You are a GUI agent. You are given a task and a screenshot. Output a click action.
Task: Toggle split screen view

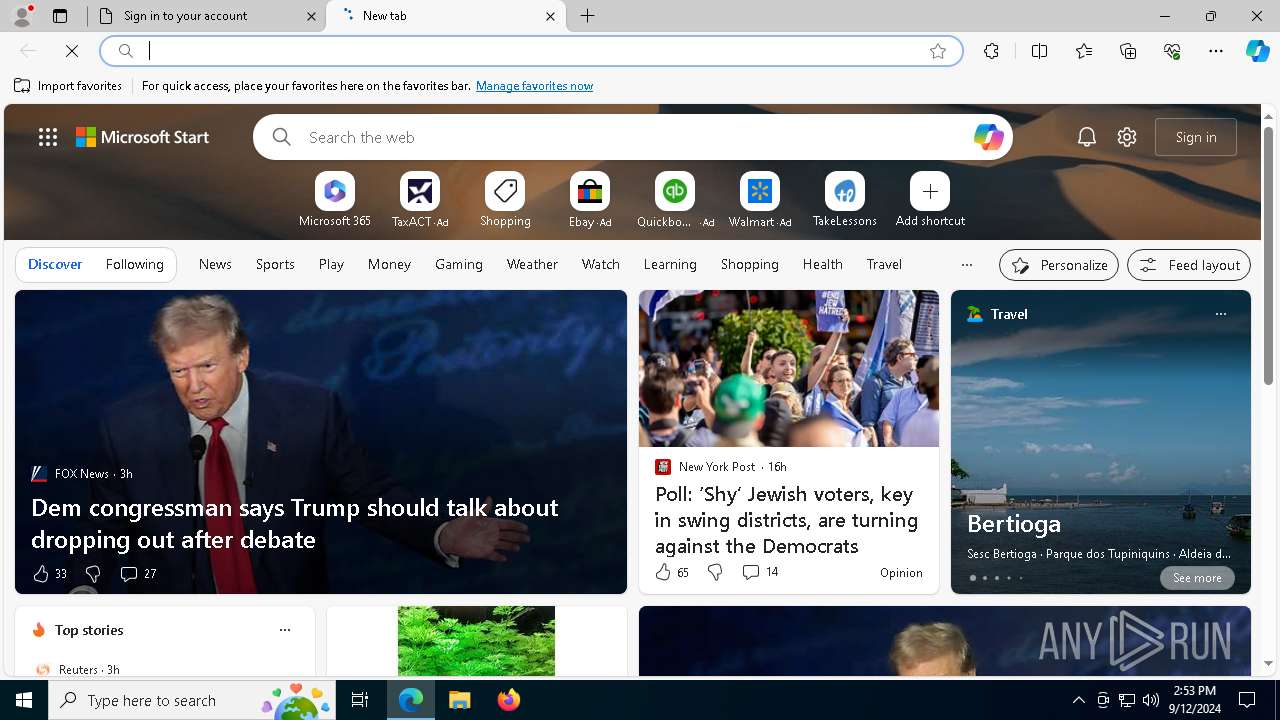point(1039,51)
